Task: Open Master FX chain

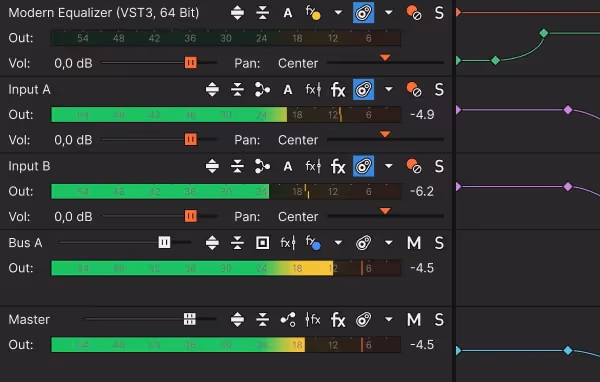Action: pyautogui.click(x=338, y=320)
